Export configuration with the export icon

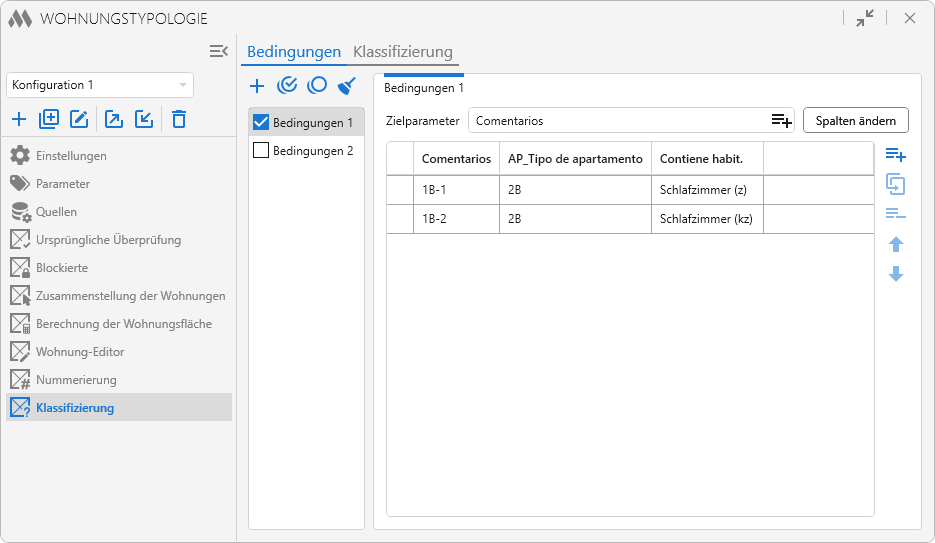(114, 120)
